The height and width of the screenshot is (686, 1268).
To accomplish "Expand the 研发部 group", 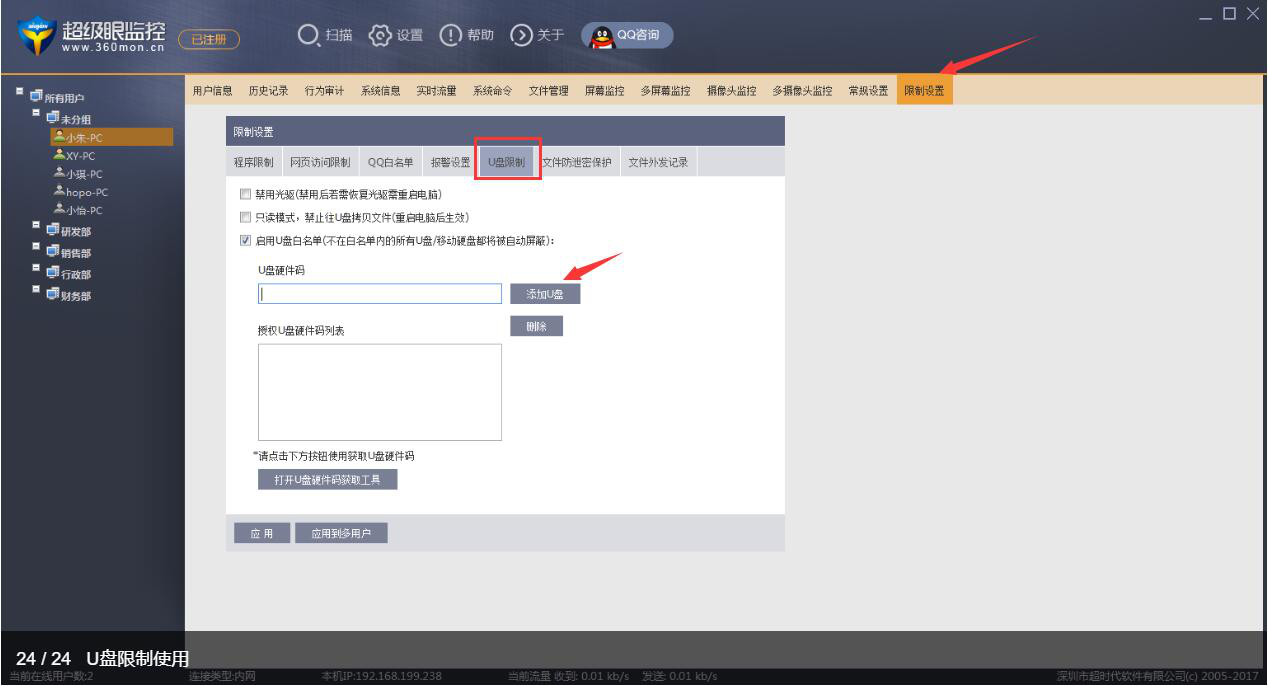I will pos(36,227).
